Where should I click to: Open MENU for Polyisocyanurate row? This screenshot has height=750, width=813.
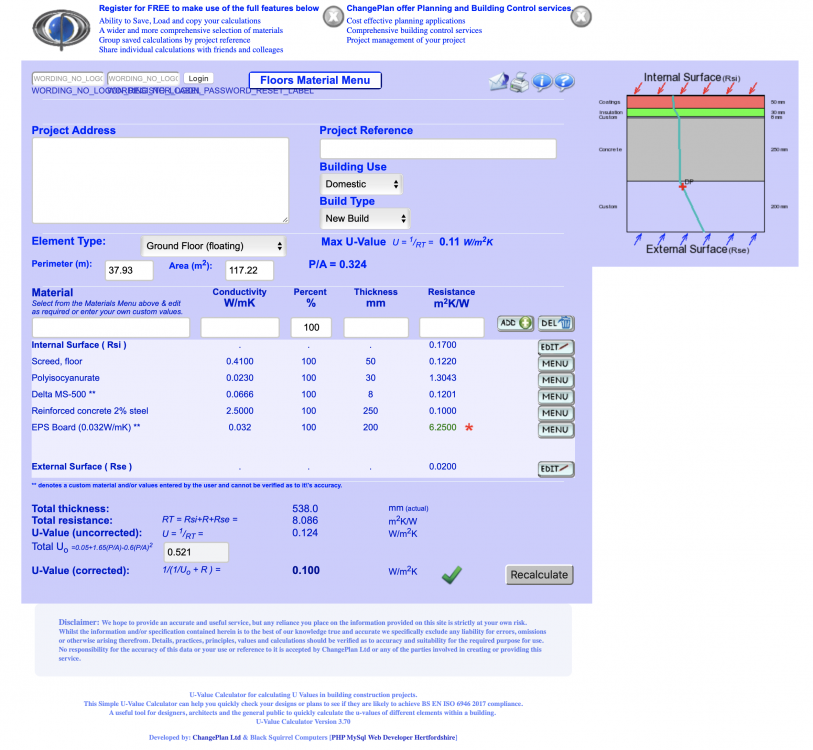pyautogui.click(x=556, y=380)
